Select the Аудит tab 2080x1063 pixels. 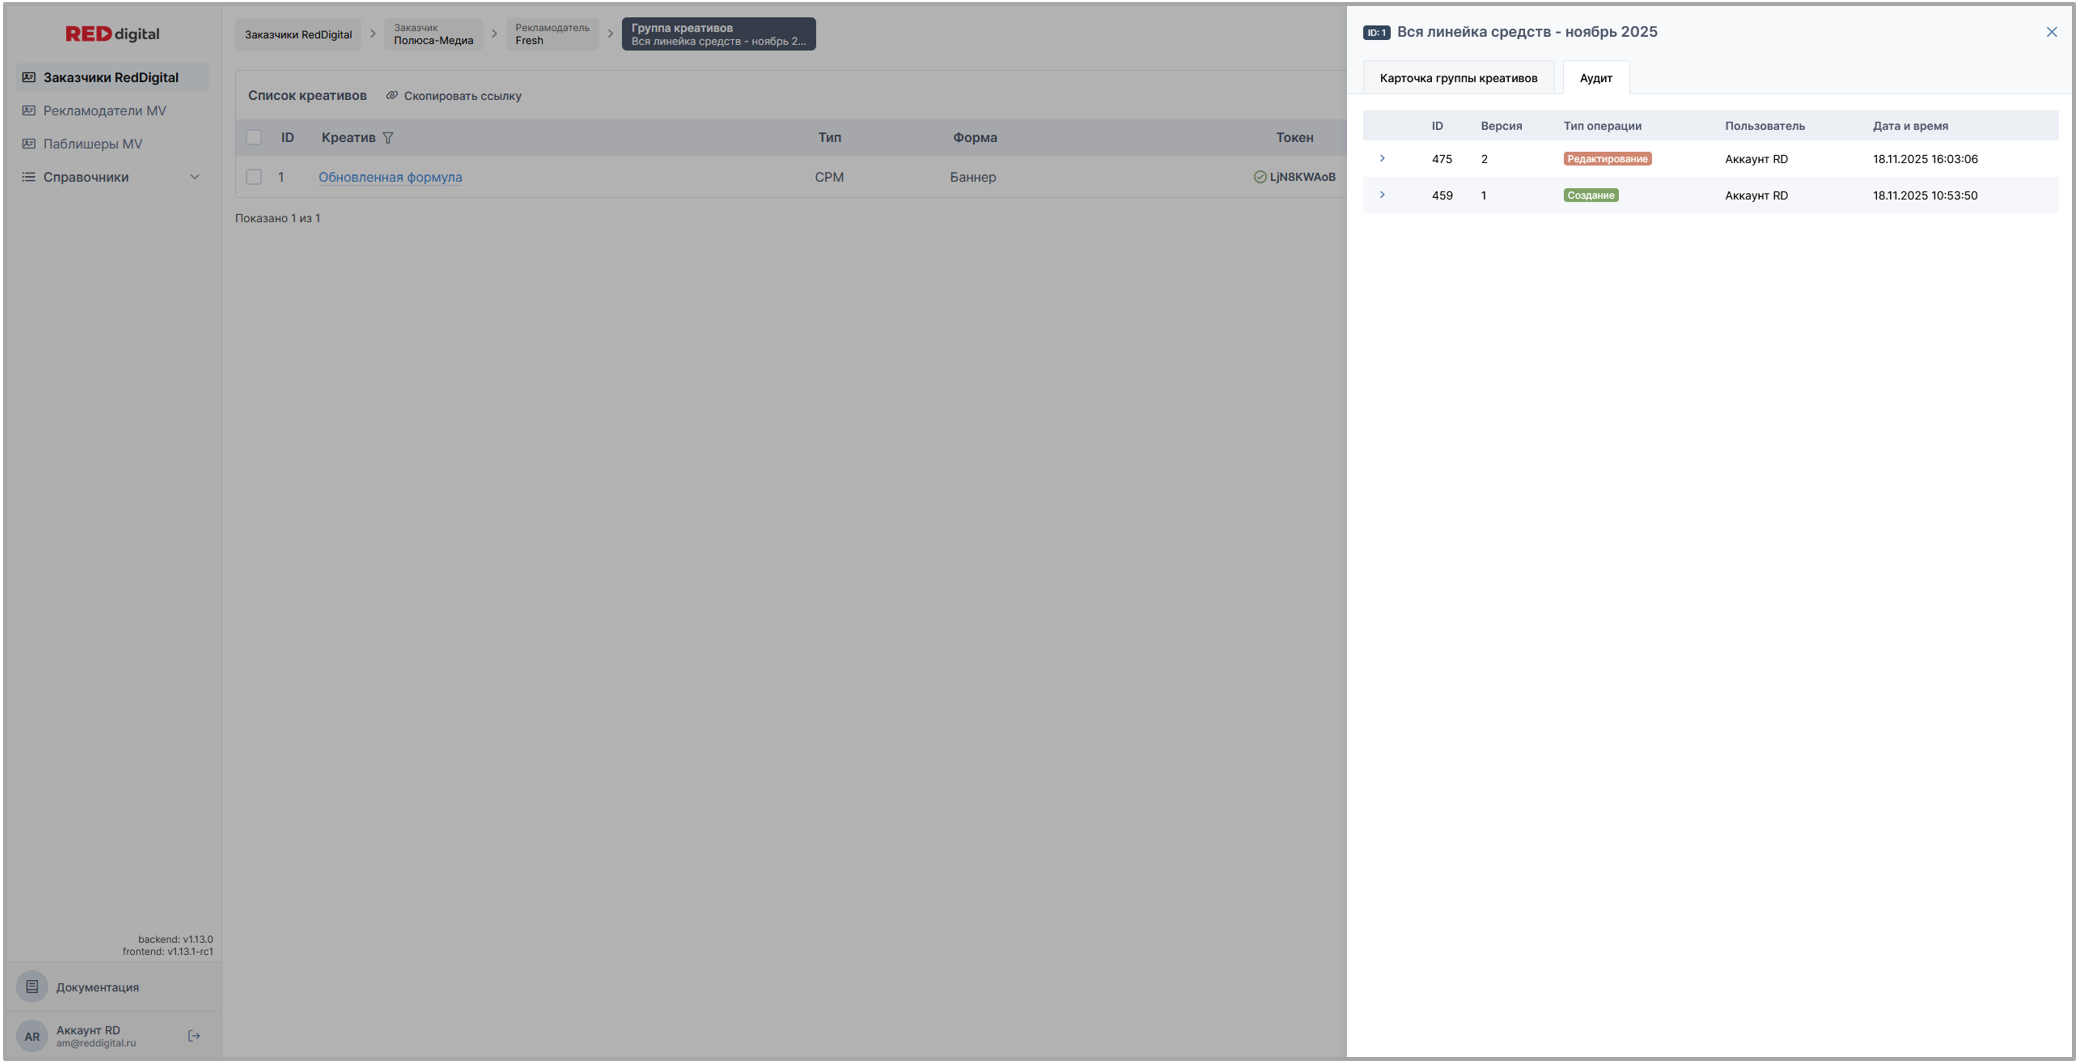point(1595,78)
